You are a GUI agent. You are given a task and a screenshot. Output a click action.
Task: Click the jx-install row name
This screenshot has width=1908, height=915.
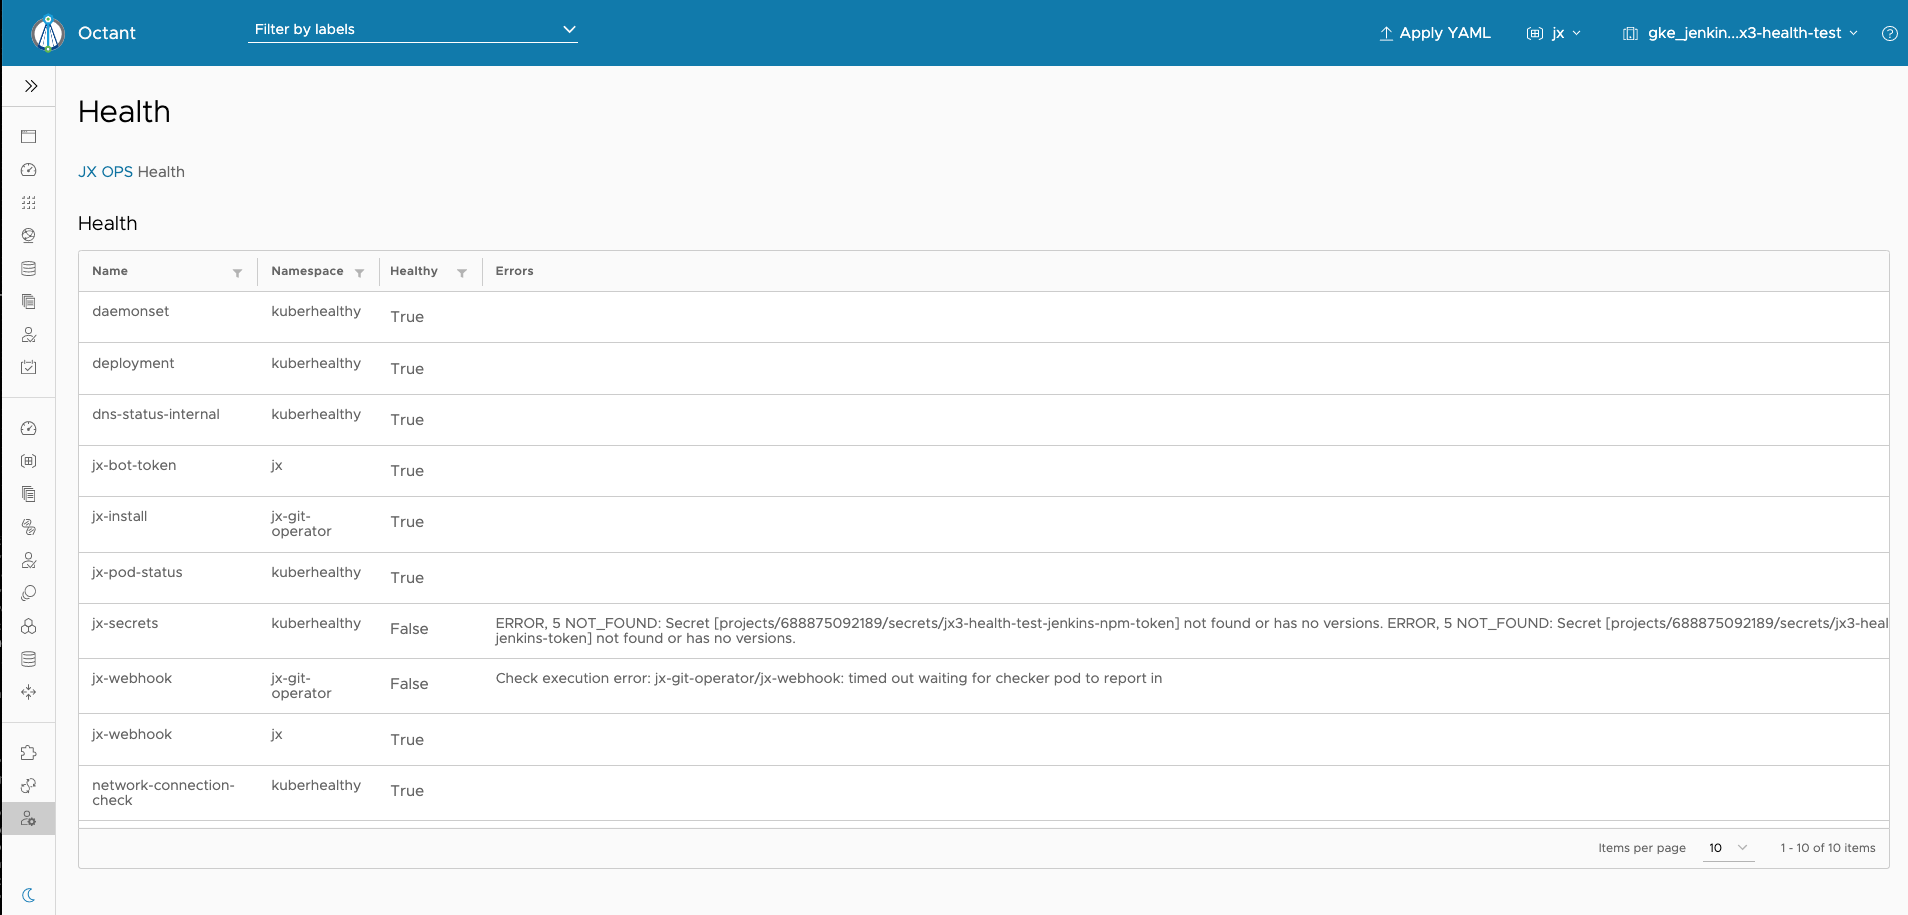120,516
